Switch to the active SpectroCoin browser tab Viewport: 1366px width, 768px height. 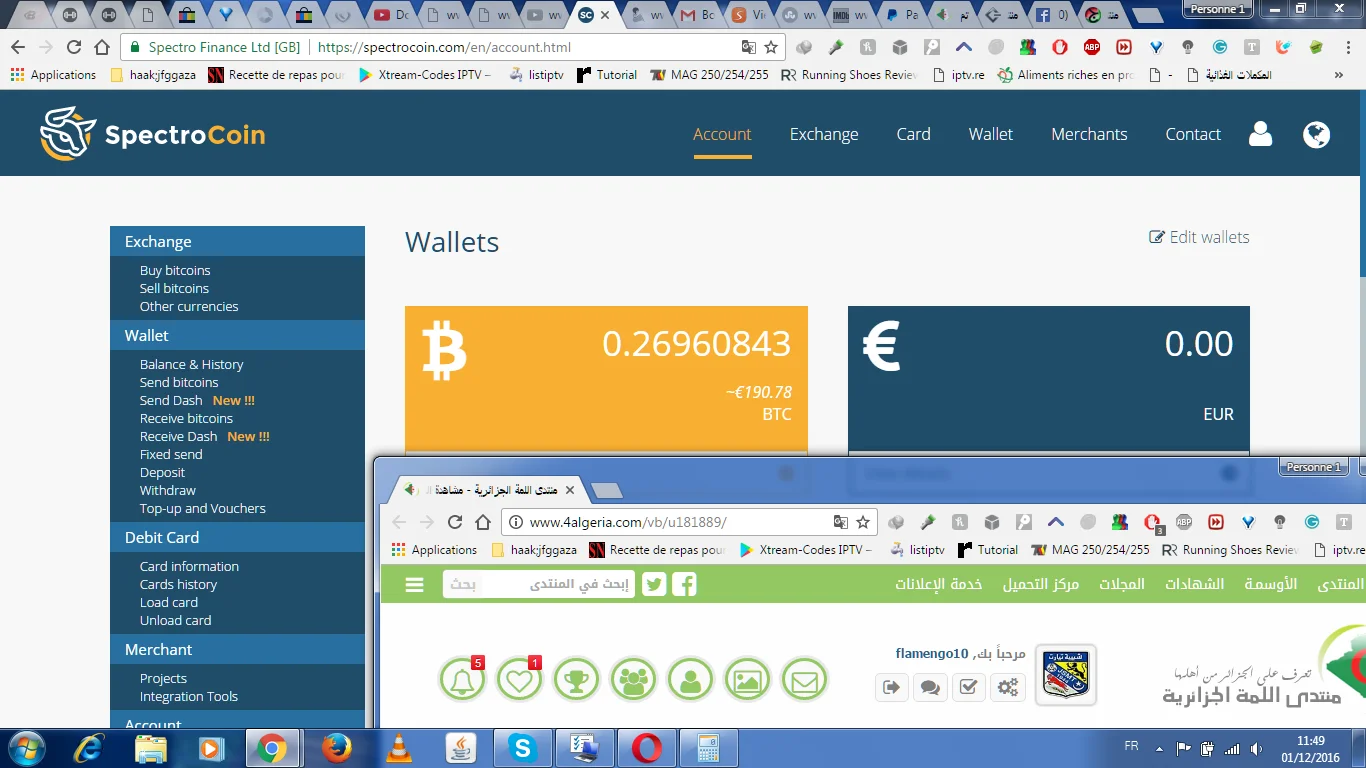point(594,15)
